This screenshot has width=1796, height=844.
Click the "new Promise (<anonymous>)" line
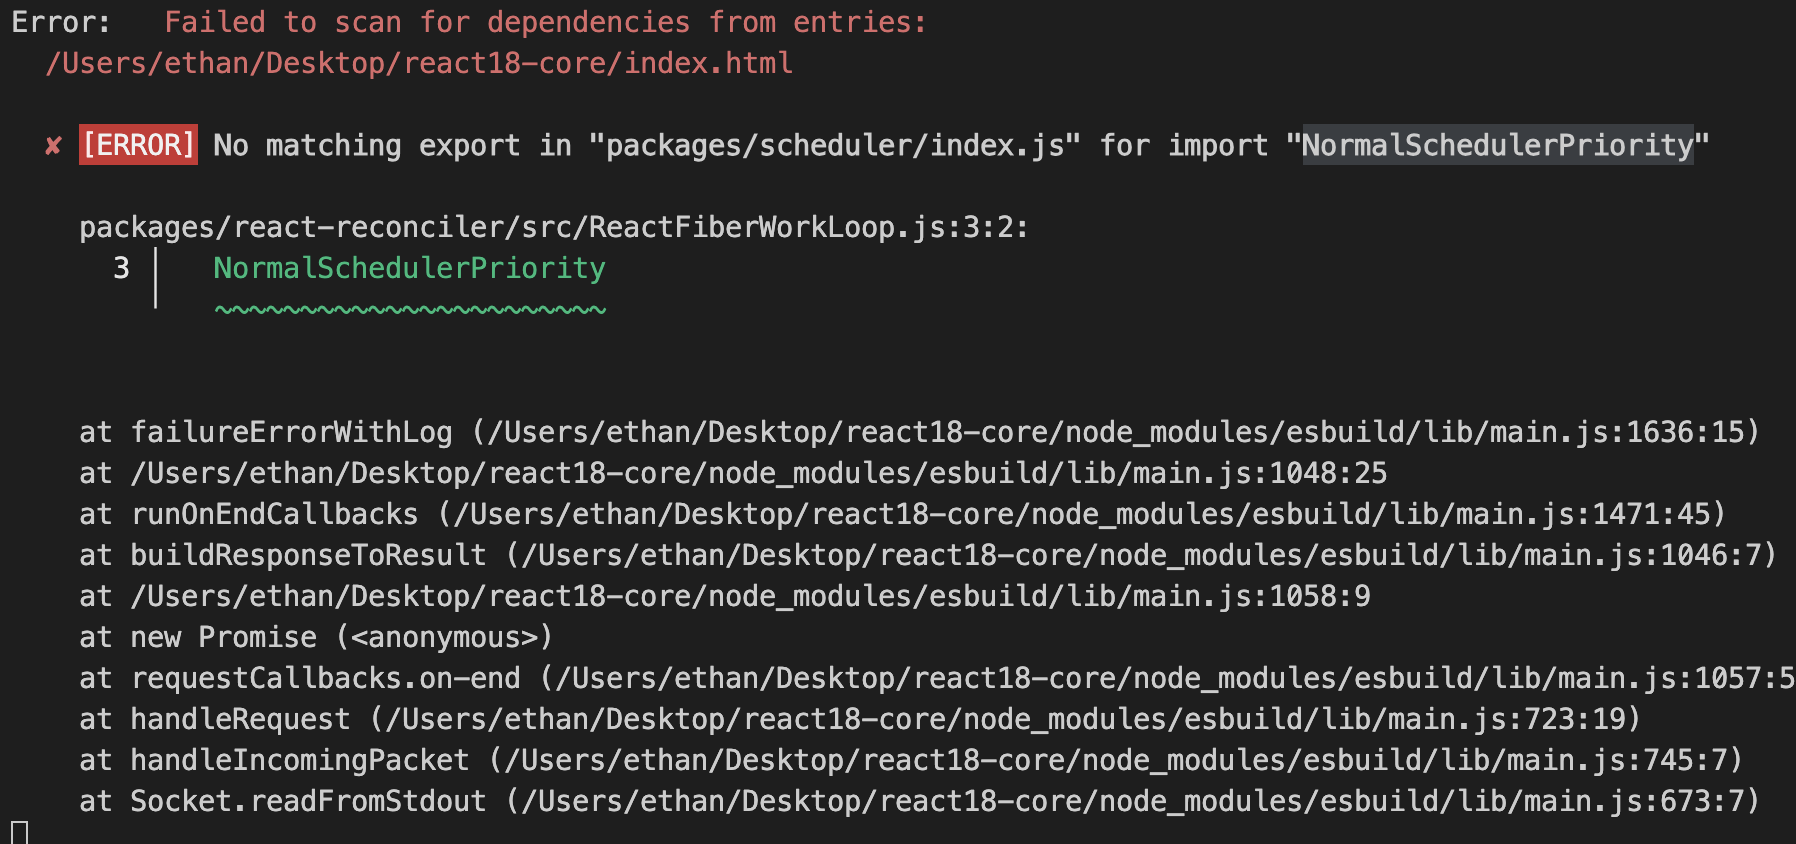pyautogui.click(x=316, y=637)
